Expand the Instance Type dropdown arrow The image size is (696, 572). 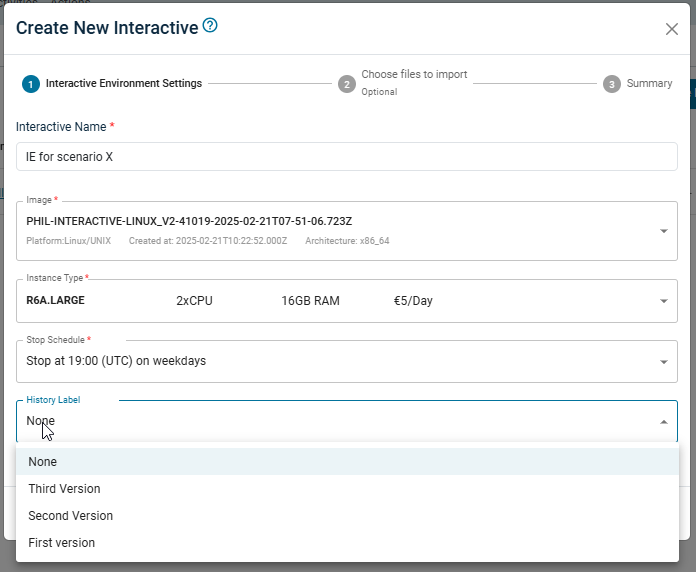664,301
